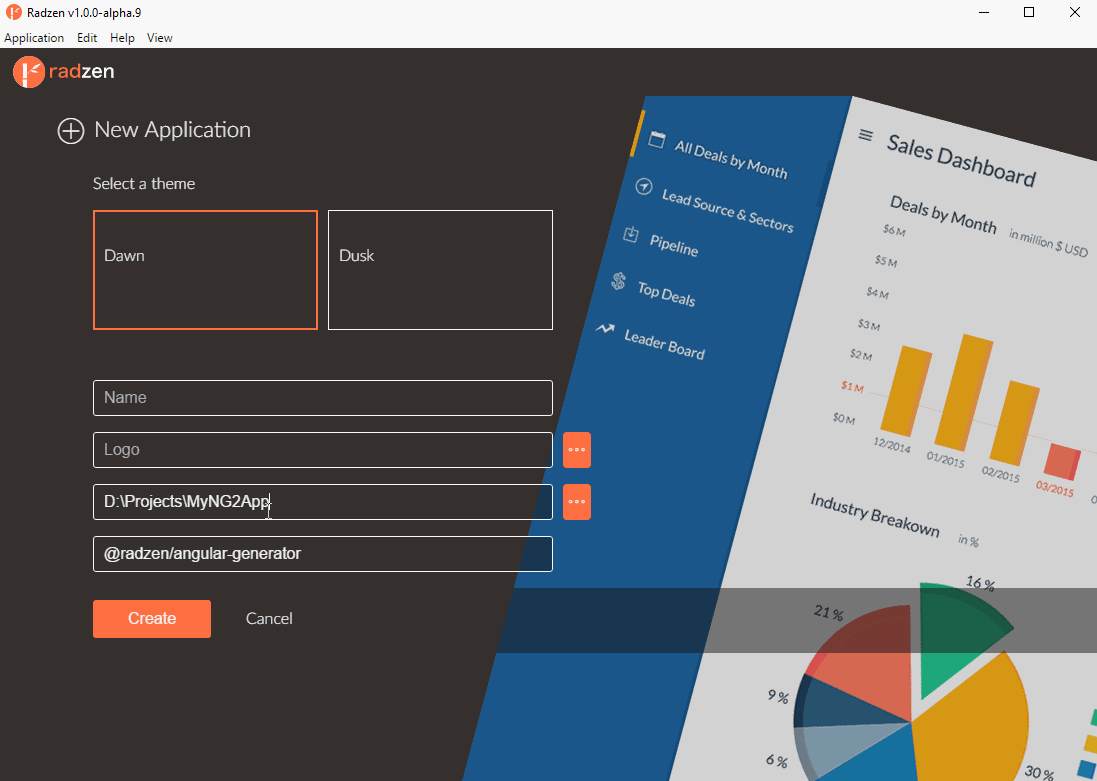Image resolution: width=1097 pixels, height=781 pixels.
Task: Click the Top Deals dollar icon
Action: pyautogui.click(x=618, y=281)
